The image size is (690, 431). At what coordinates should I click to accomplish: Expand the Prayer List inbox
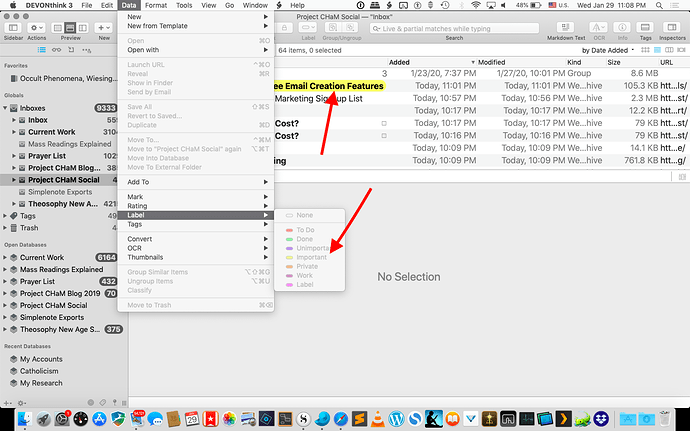14,156
